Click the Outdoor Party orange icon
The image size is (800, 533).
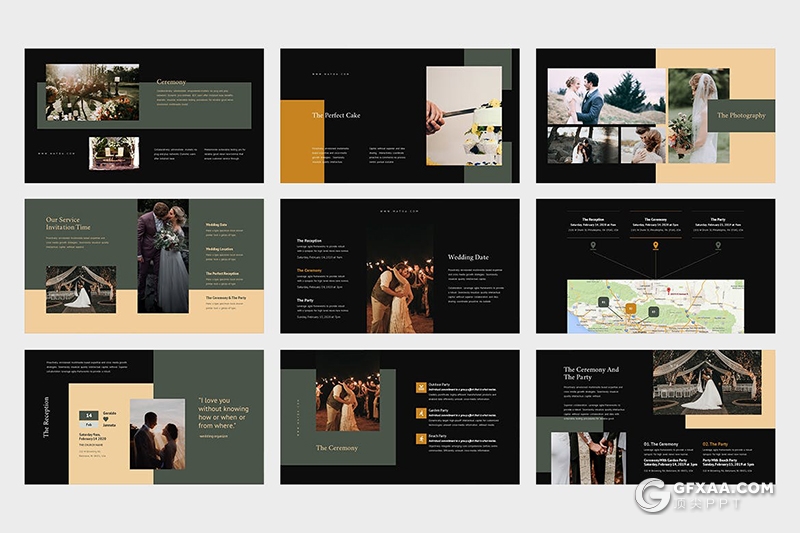(420, 387)
